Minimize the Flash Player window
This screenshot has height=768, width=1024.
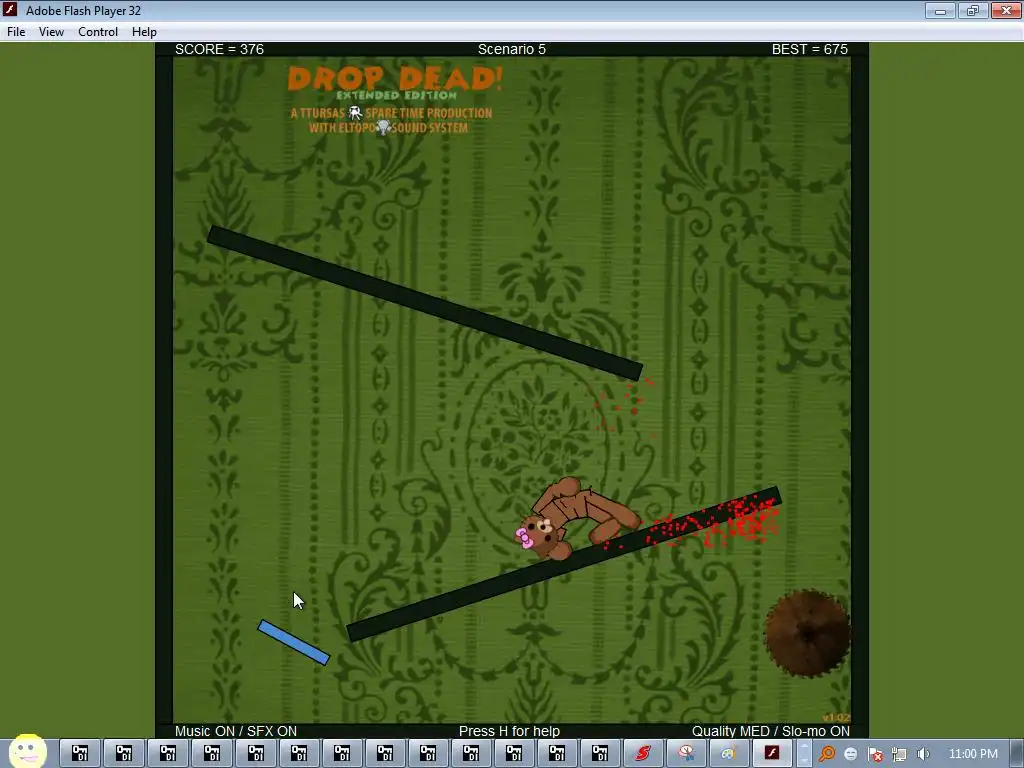[940, 10]
